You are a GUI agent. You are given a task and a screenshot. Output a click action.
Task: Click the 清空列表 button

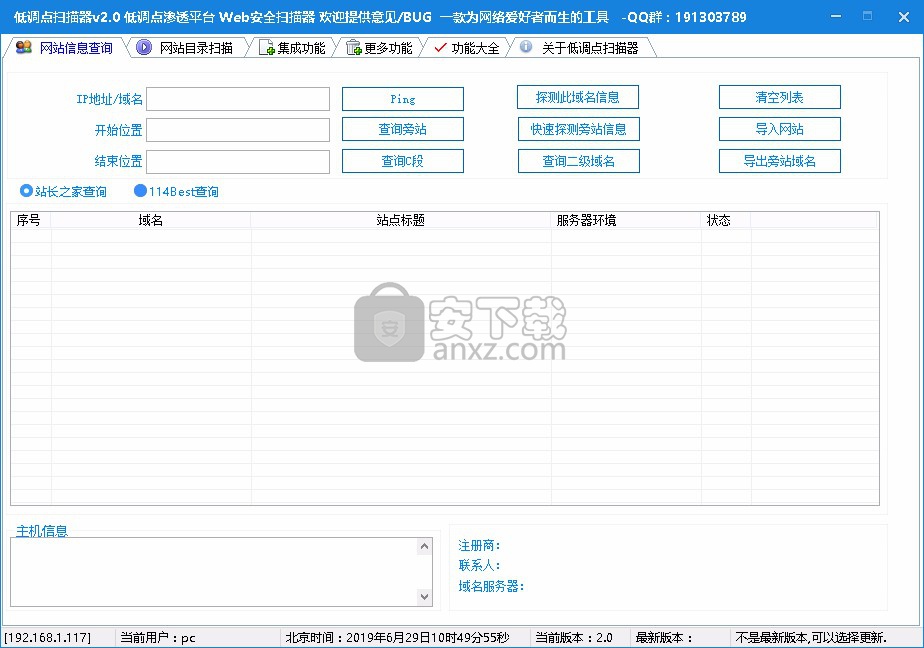[780, 97]
